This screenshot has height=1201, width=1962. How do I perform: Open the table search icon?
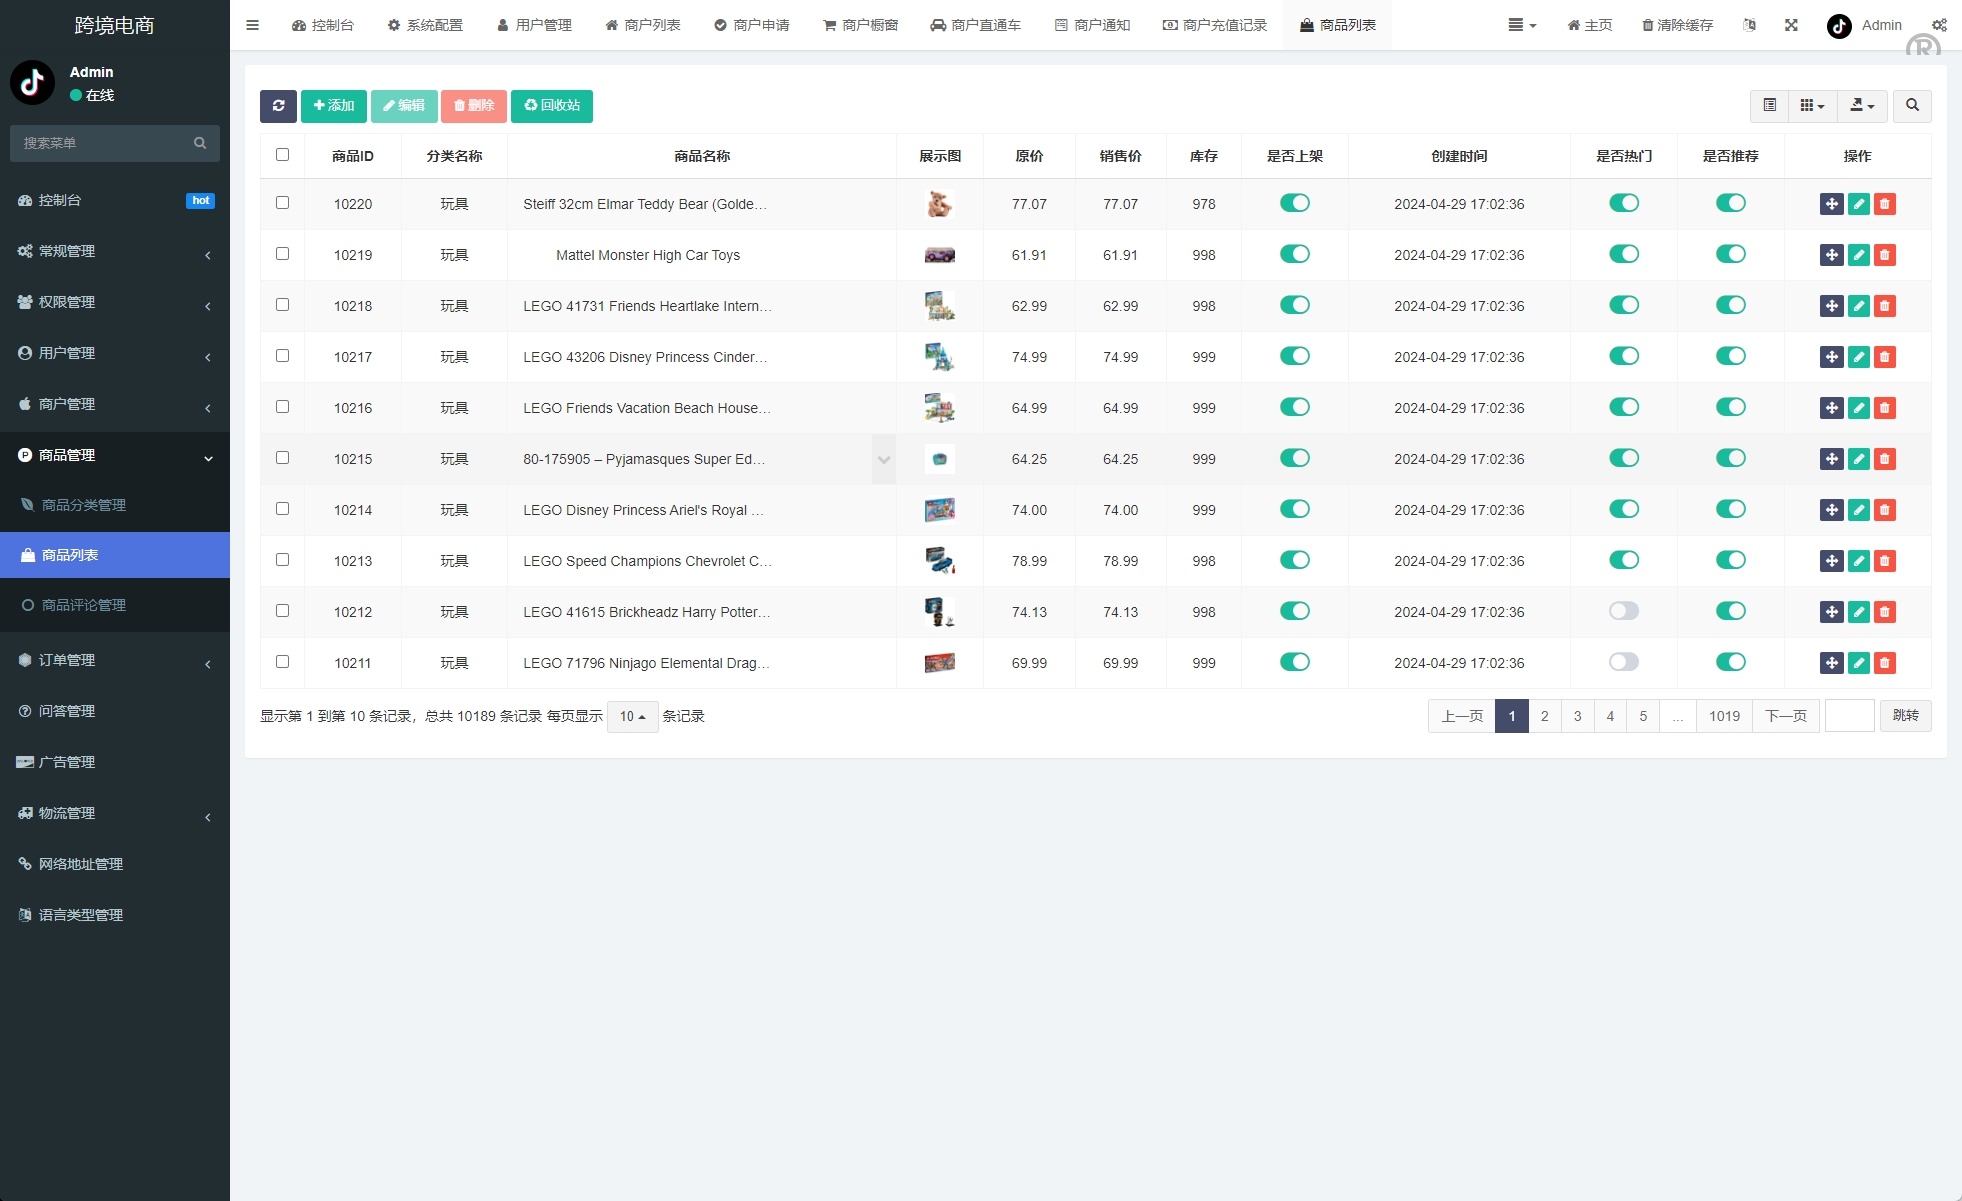tap(1912, 105)
